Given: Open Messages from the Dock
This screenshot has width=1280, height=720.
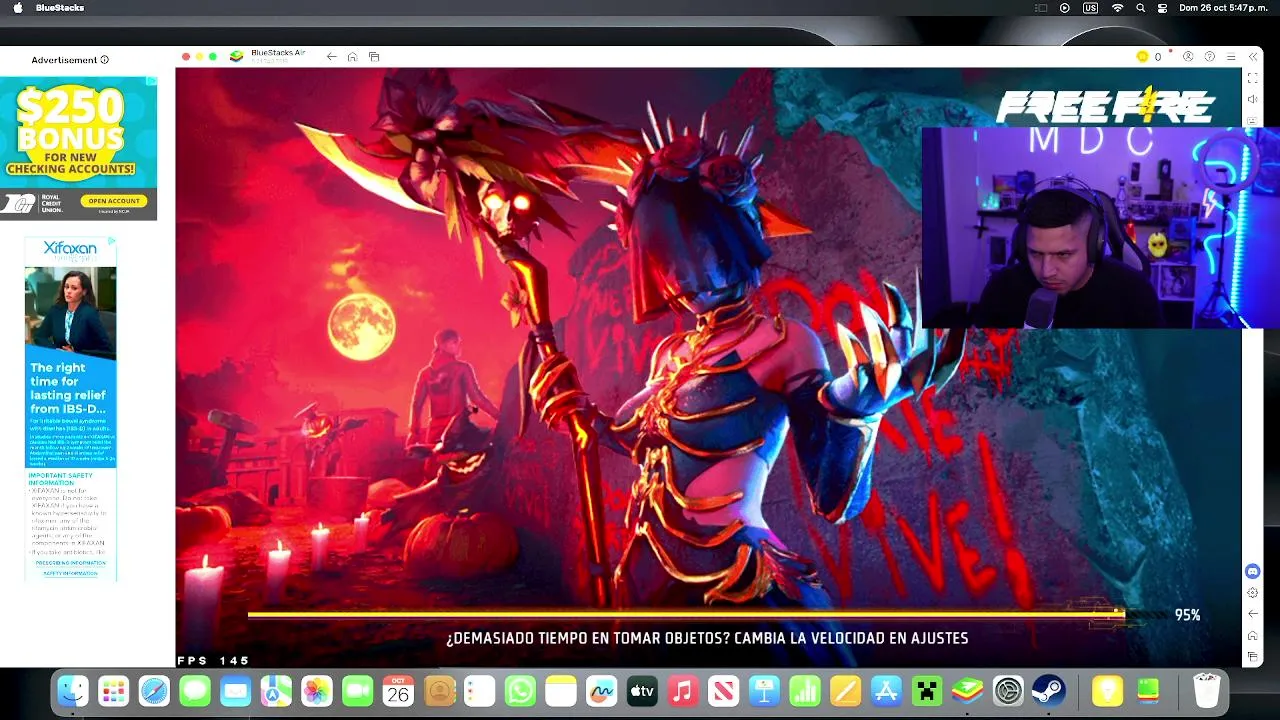Looking at the screenshot, I should click(x=195, y=691).
